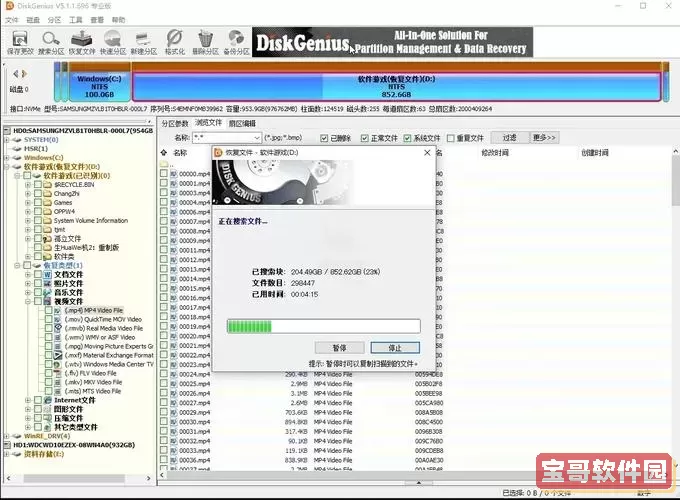Click the 音乐文件 music icon in tree
Screen dimensions: 680x500
click(48, 293)
